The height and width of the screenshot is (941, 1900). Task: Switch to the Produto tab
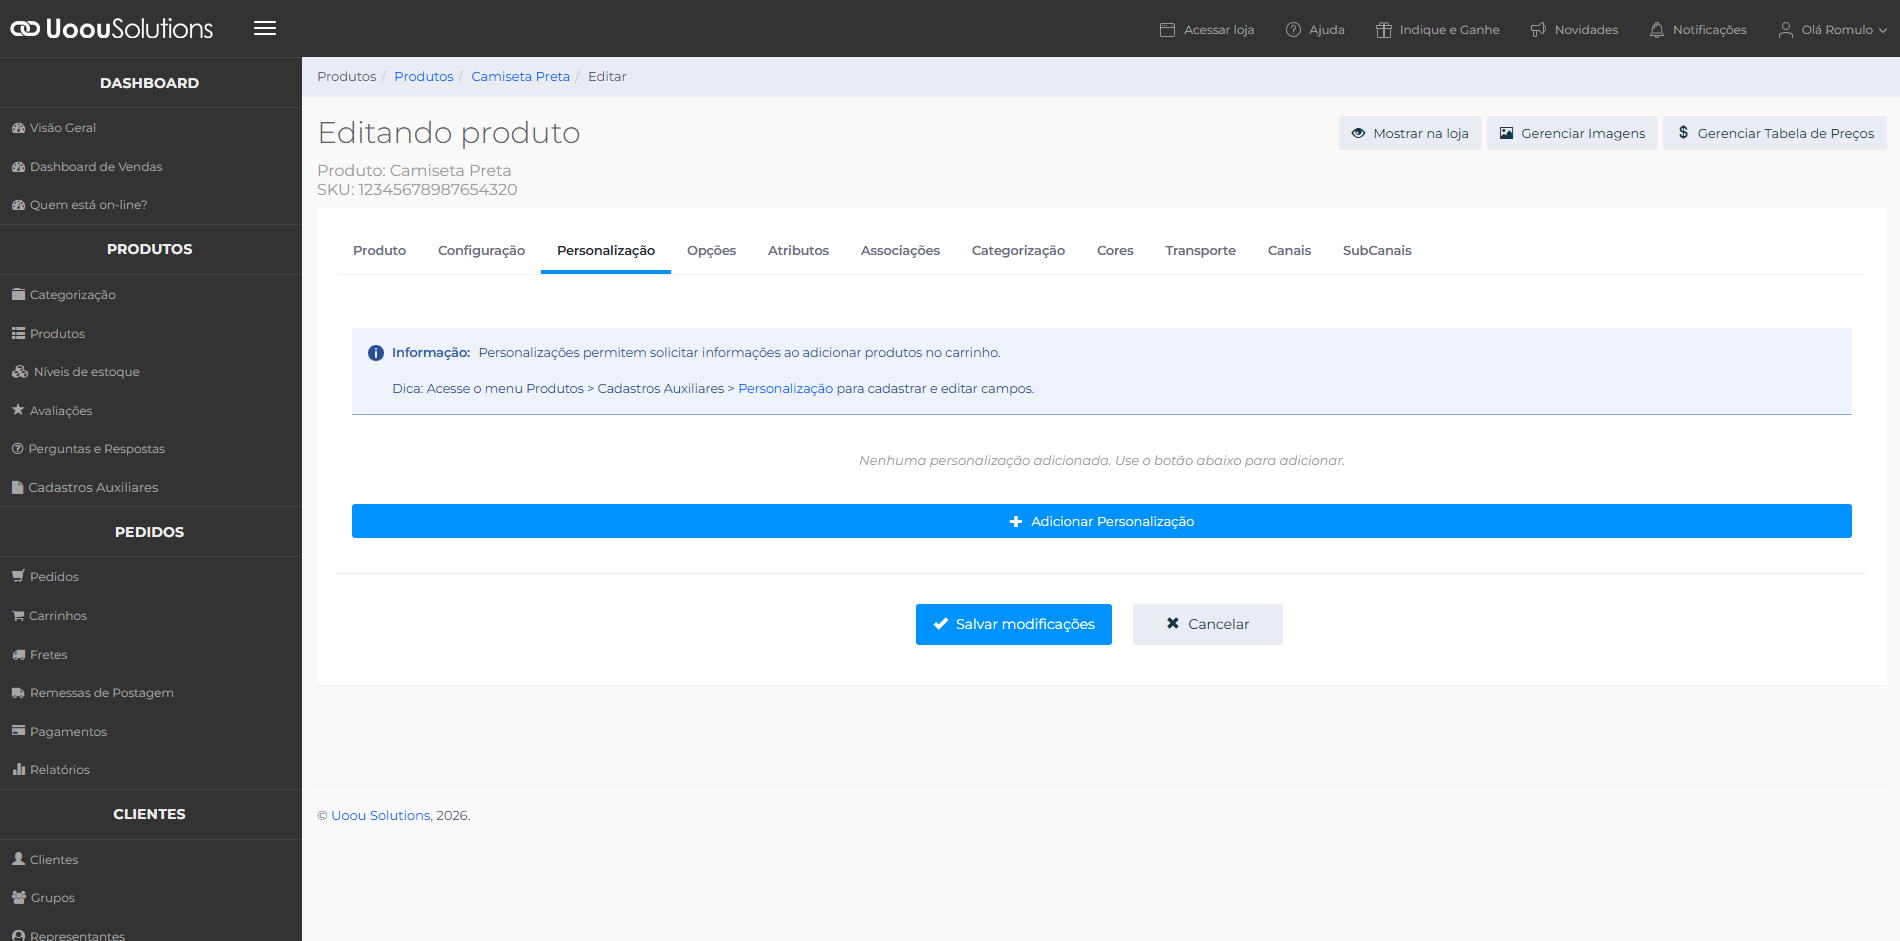[x=379, y=251]
